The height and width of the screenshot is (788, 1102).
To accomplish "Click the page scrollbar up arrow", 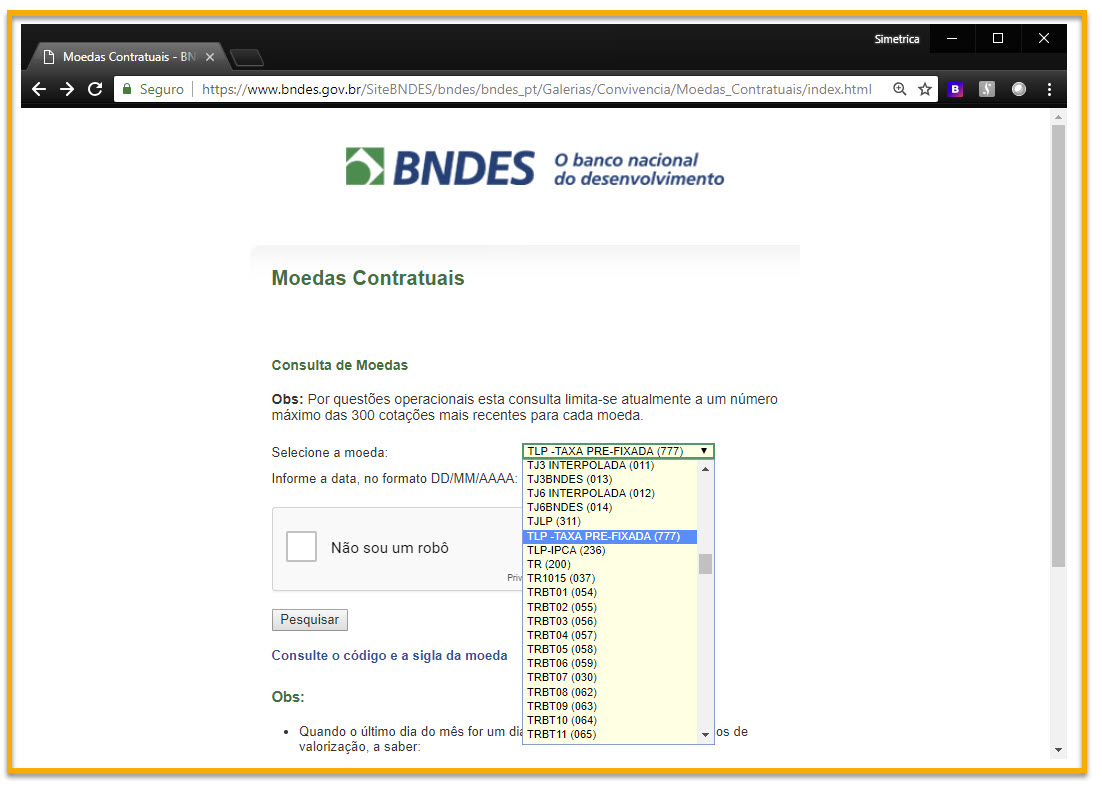I will pyautogui.click(x=1058, y=117).
